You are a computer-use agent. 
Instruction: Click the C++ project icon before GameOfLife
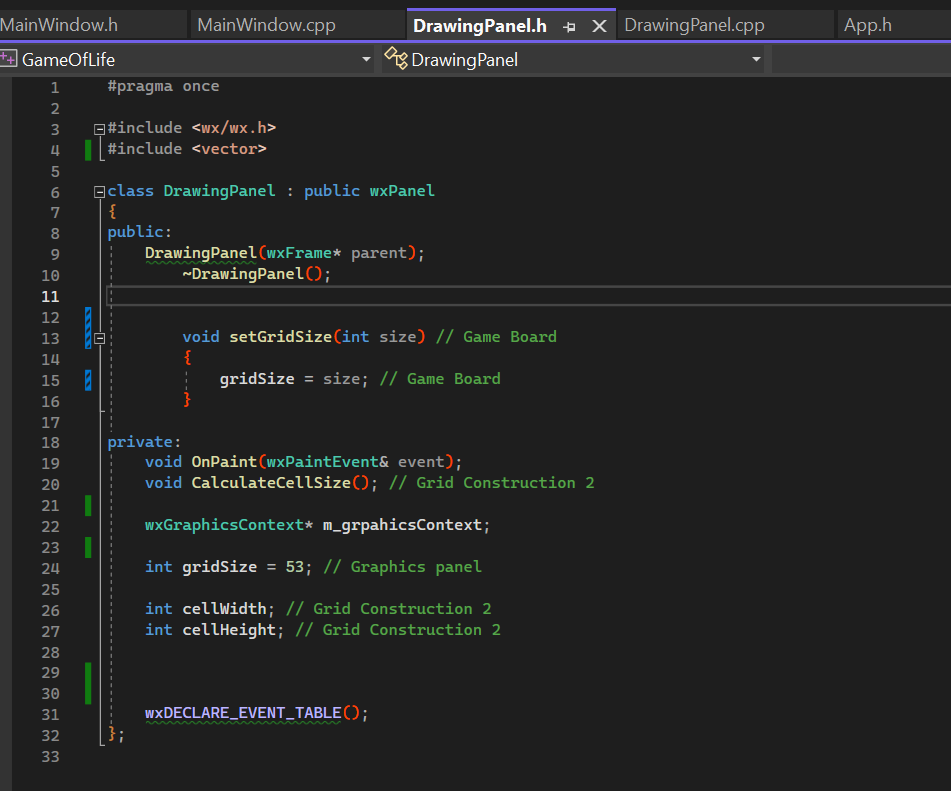10,59
